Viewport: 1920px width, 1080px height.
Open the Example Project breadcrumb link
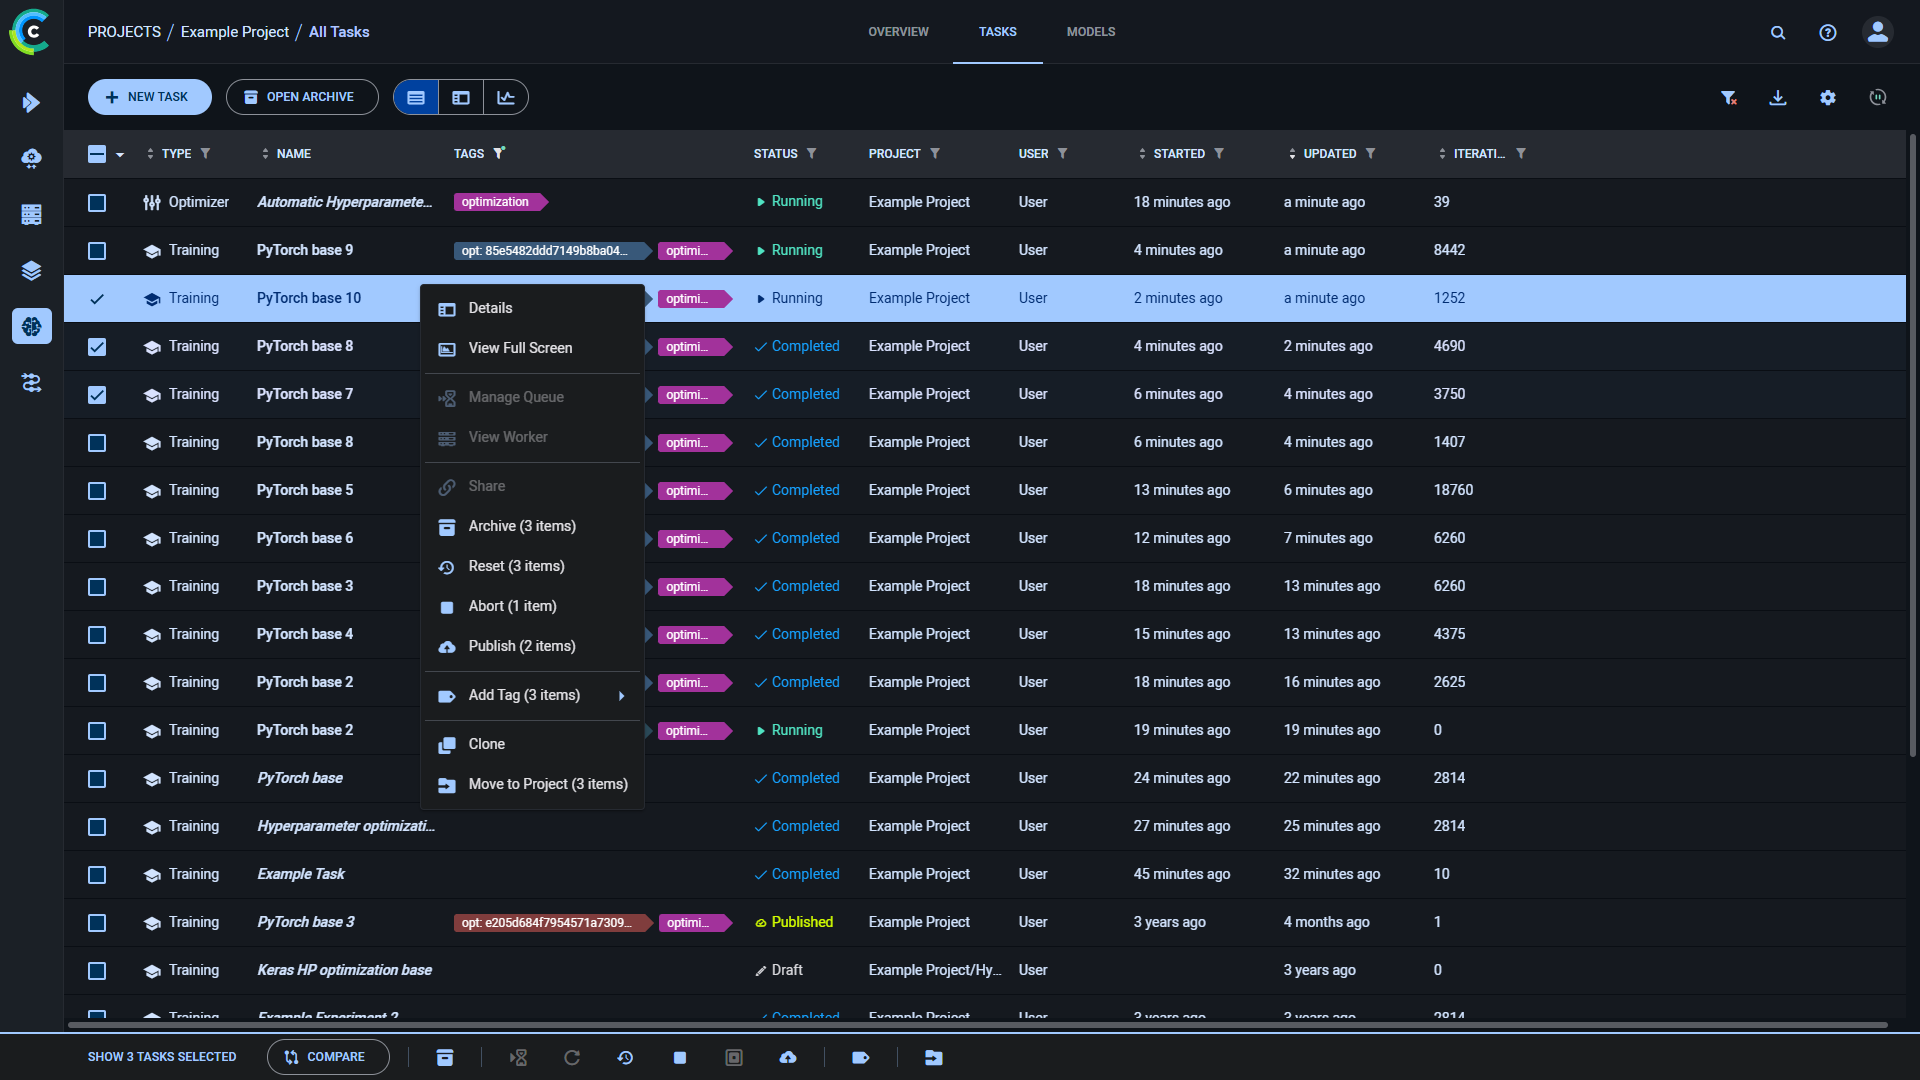tap(234, 31)
